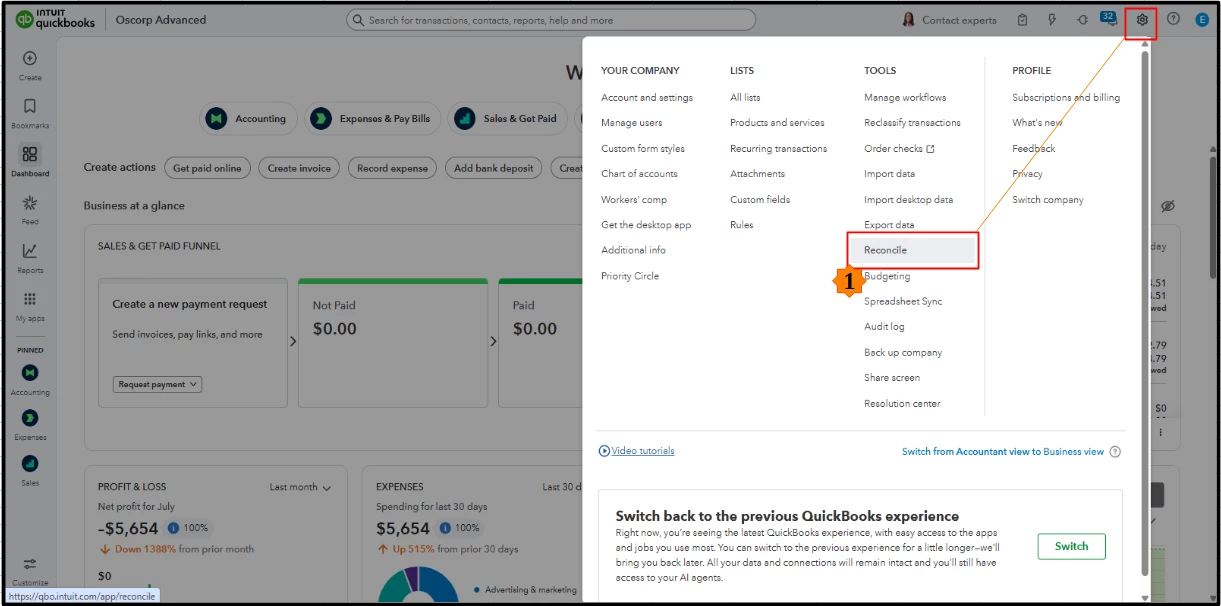The image size is (1221, 606).
Task: Expand the Request payment dropdown
Action: 158,384
